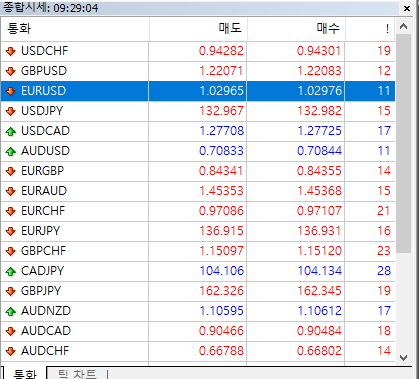Image resolution: width=419 pixels, height=379 pixels.
Task: Sort by the 매도 column header
Action: pos(198,29)
